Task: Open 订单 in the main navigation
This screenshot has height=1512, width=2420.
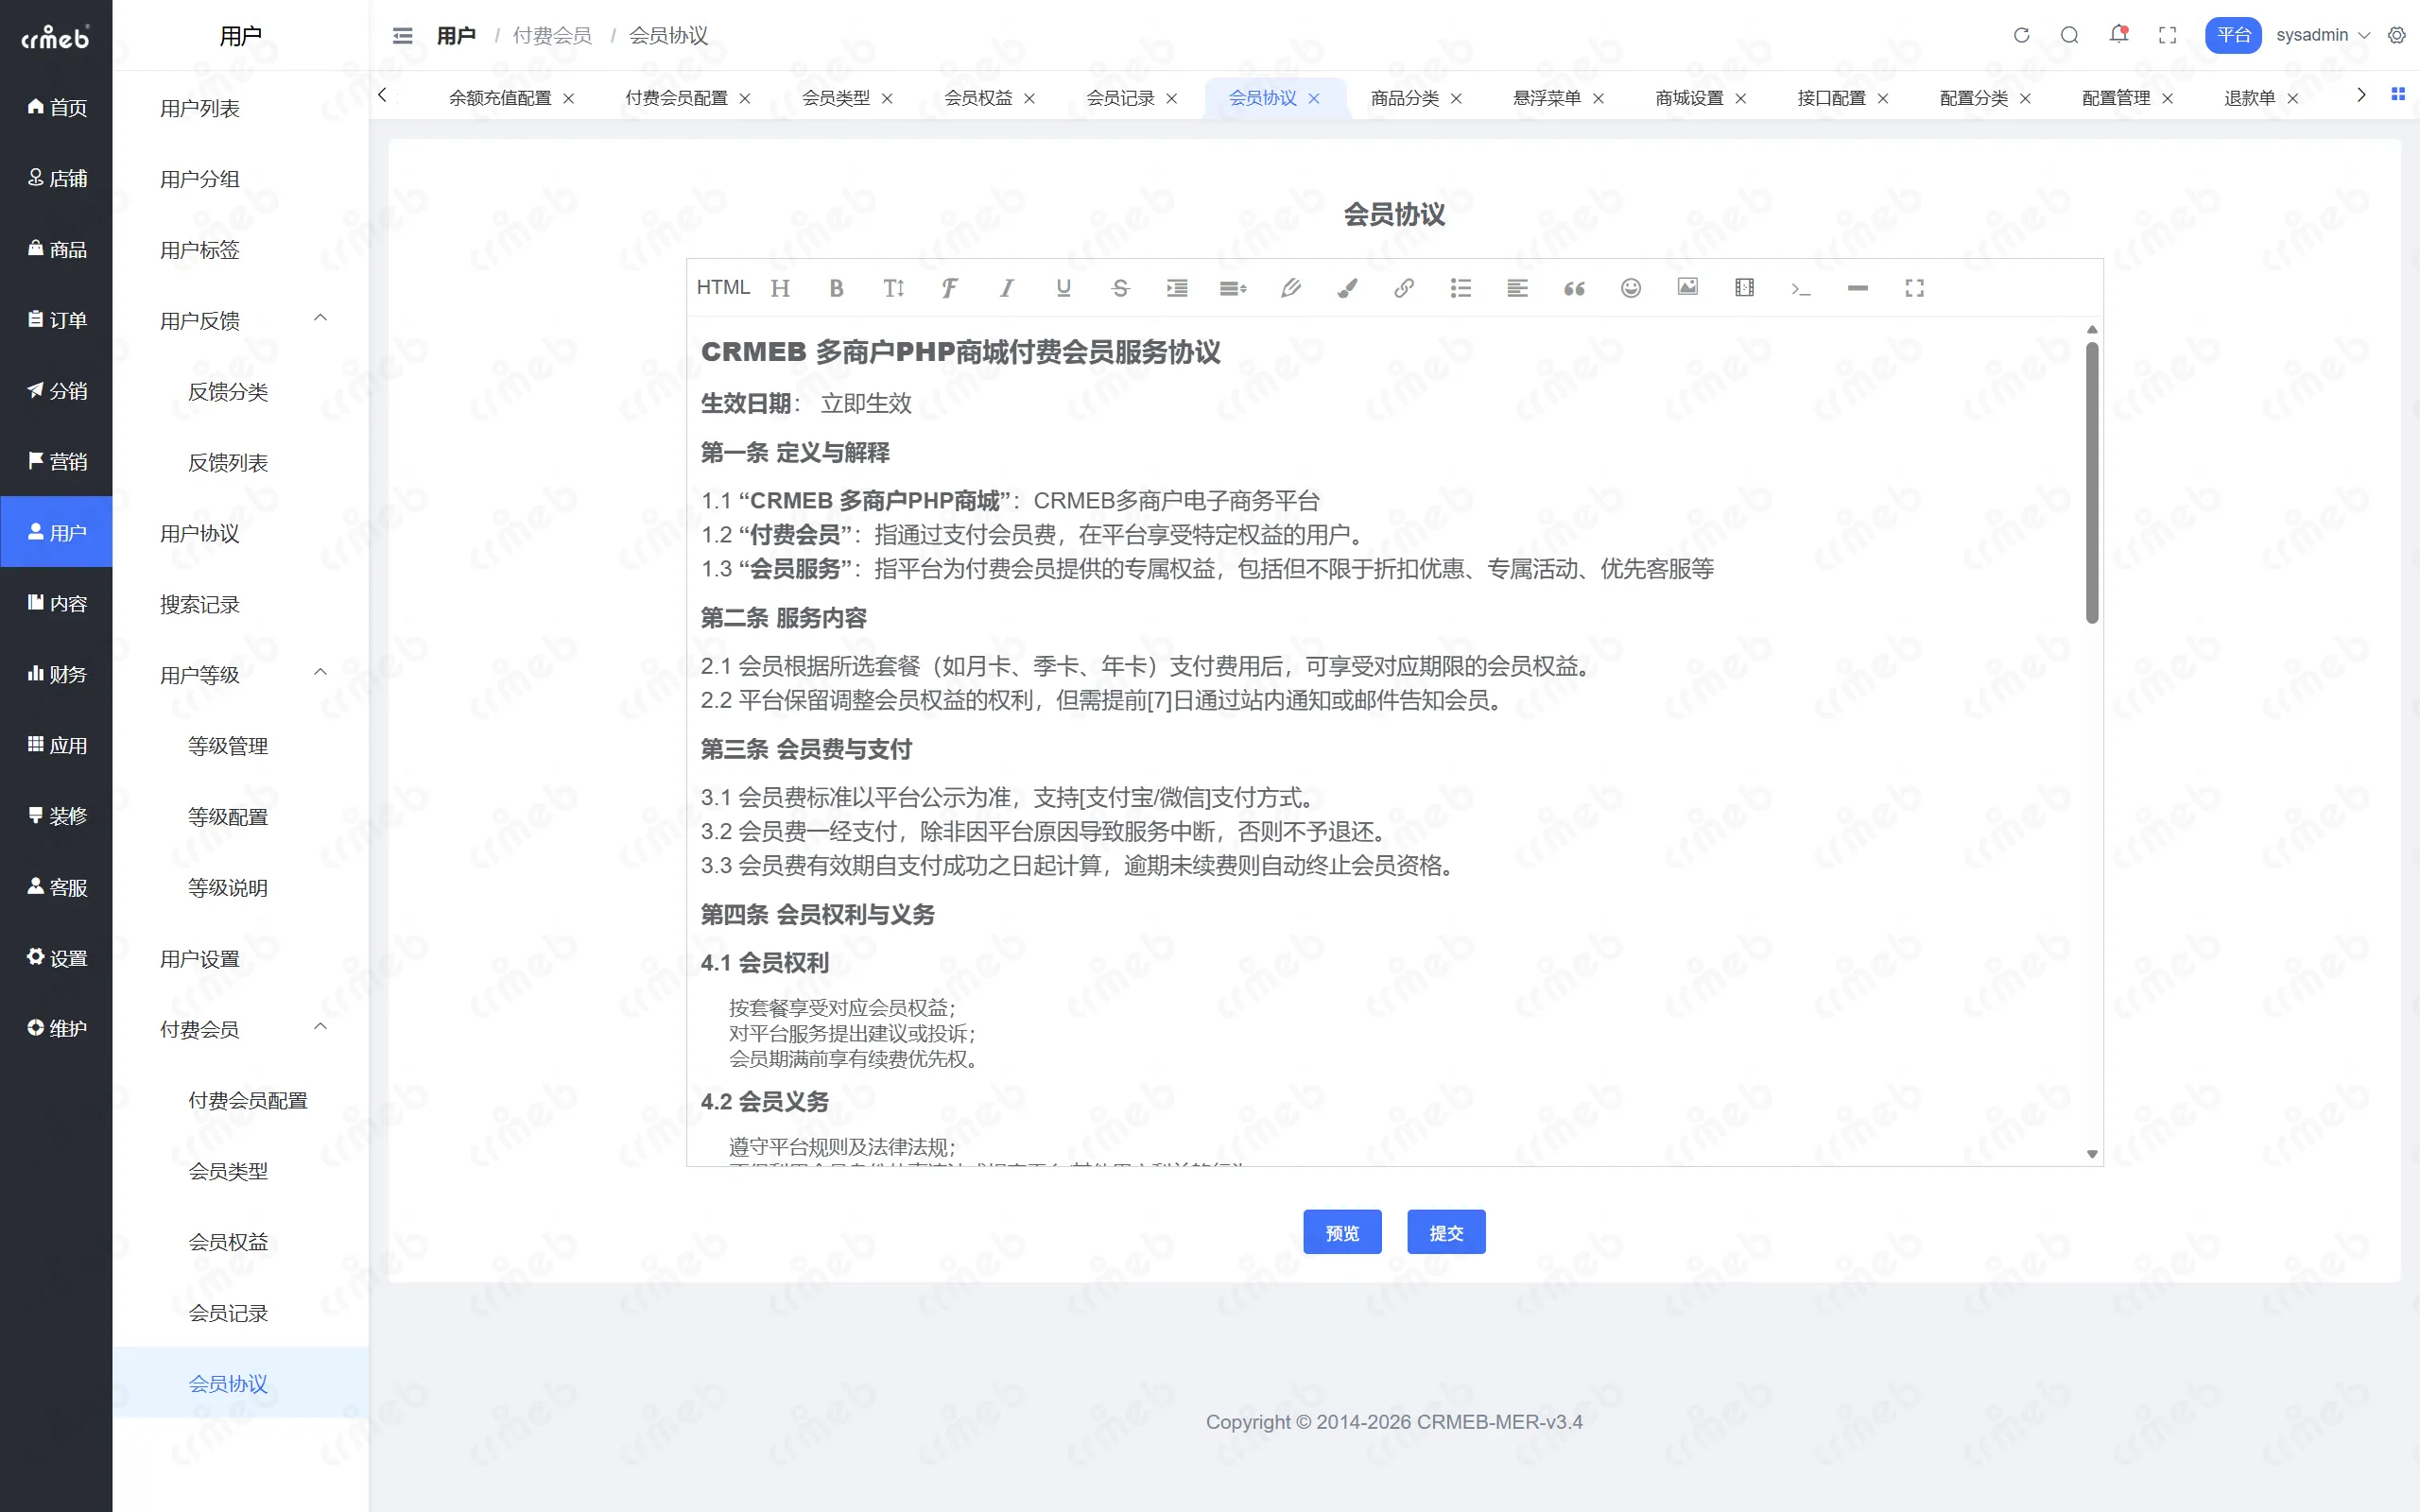Action: point(56,320)
